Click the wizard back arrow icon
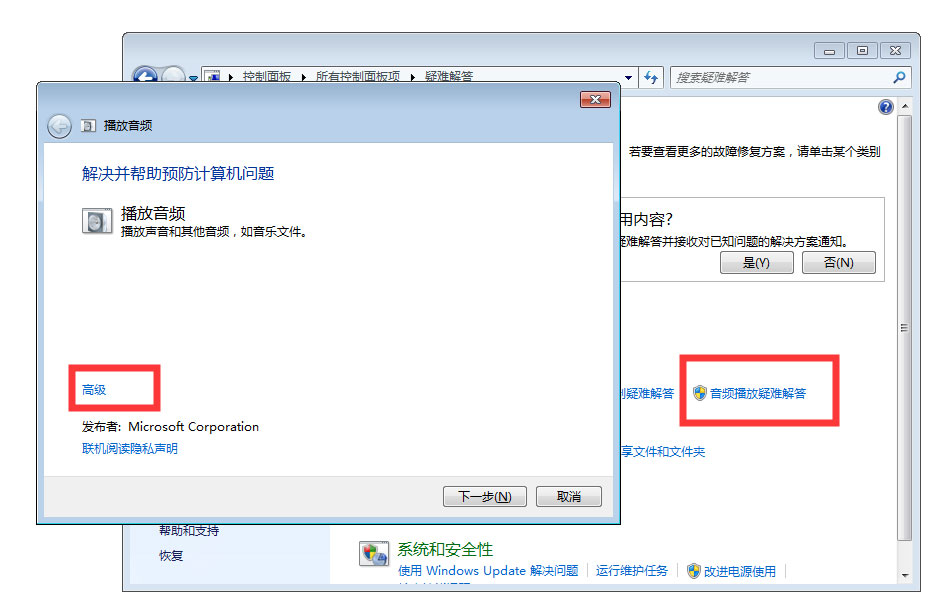 pyautogui.click(x=60, y=126)
